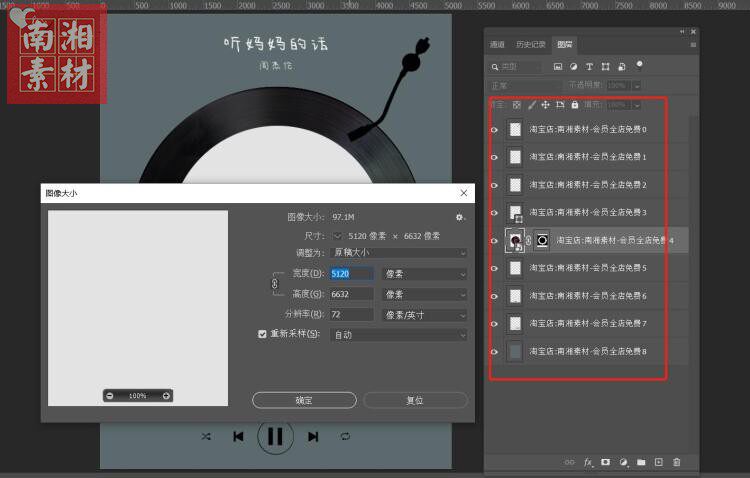This screenshot has height=478, width=750.
Task: Select the 图层 (Layers) tab
Action: pyautogui.click(x=564, y=44)
